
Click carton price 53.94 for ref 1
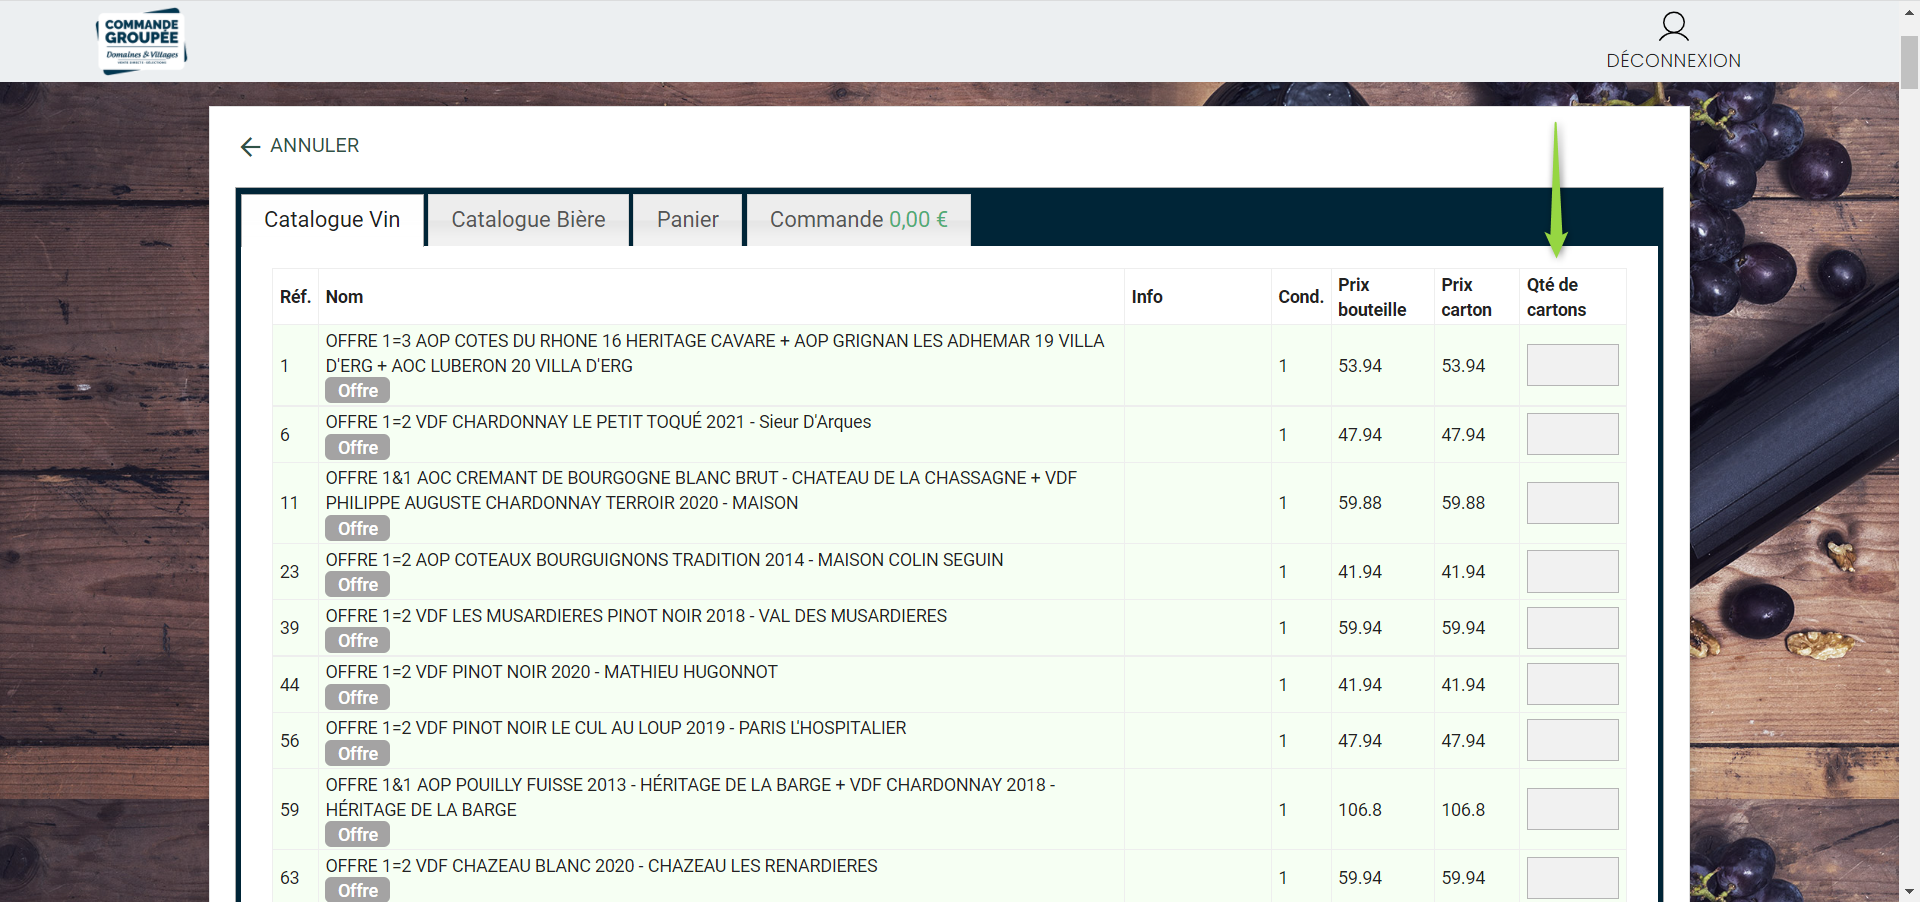[1463, 366]
